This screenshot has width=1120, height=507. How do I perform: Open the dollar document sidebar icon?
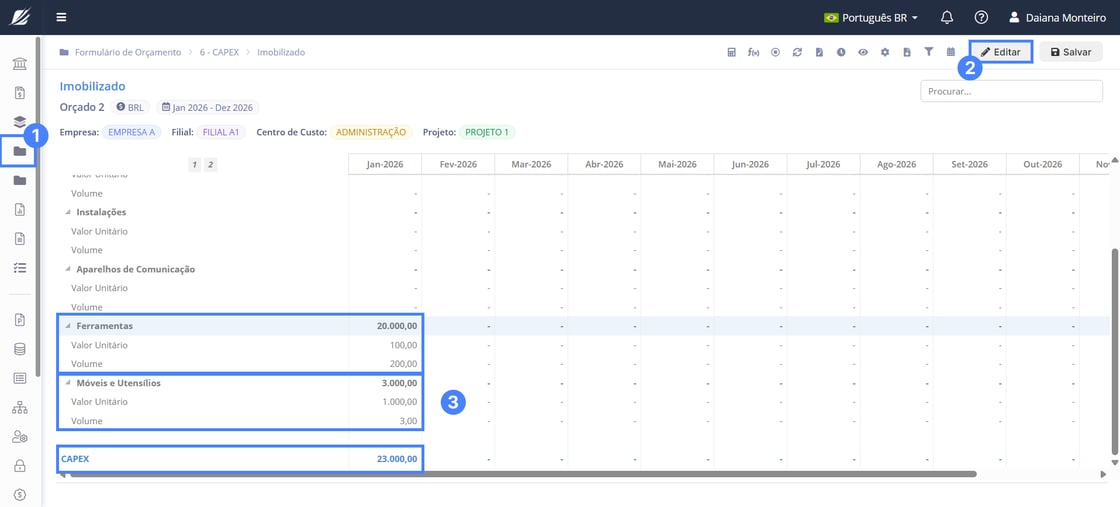tap(20, 93)
